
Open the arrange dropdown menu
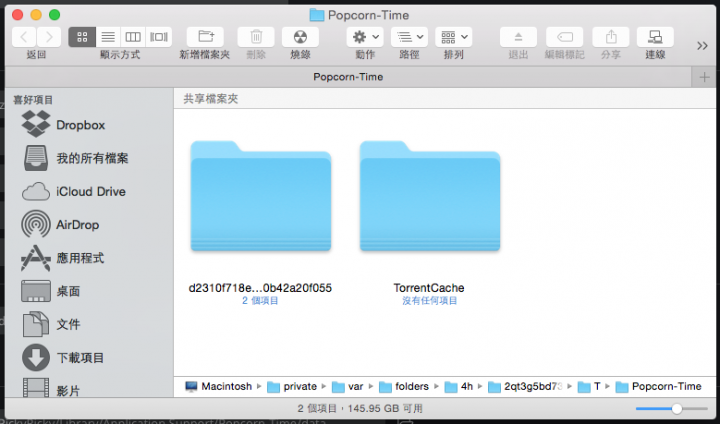[x=453, y=37]
